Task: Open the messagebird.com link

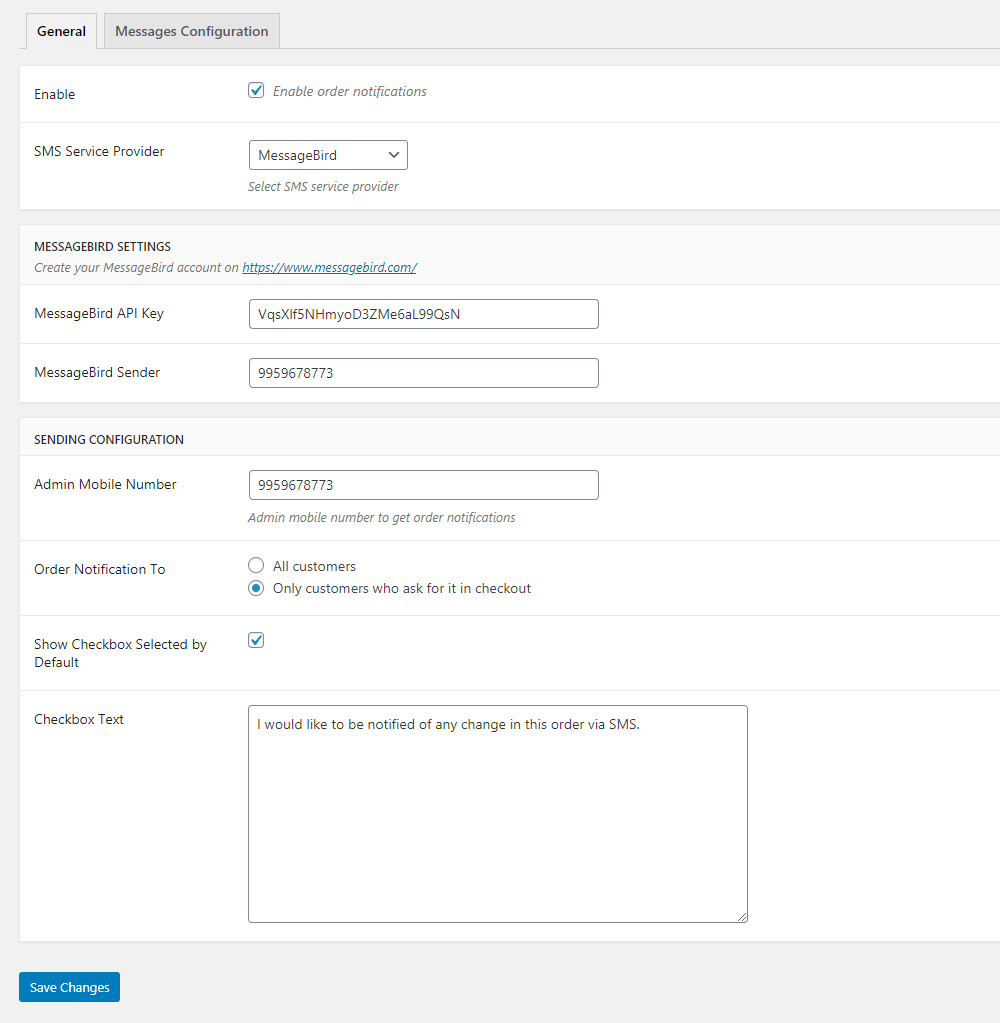Action: [329, 267]
